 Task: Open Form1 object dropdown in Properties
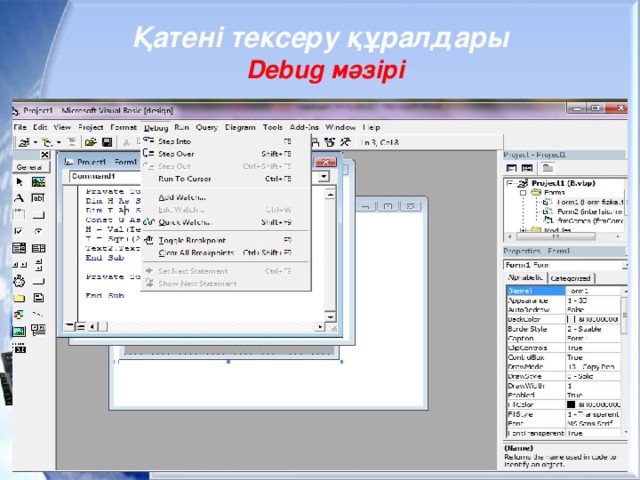624,265
